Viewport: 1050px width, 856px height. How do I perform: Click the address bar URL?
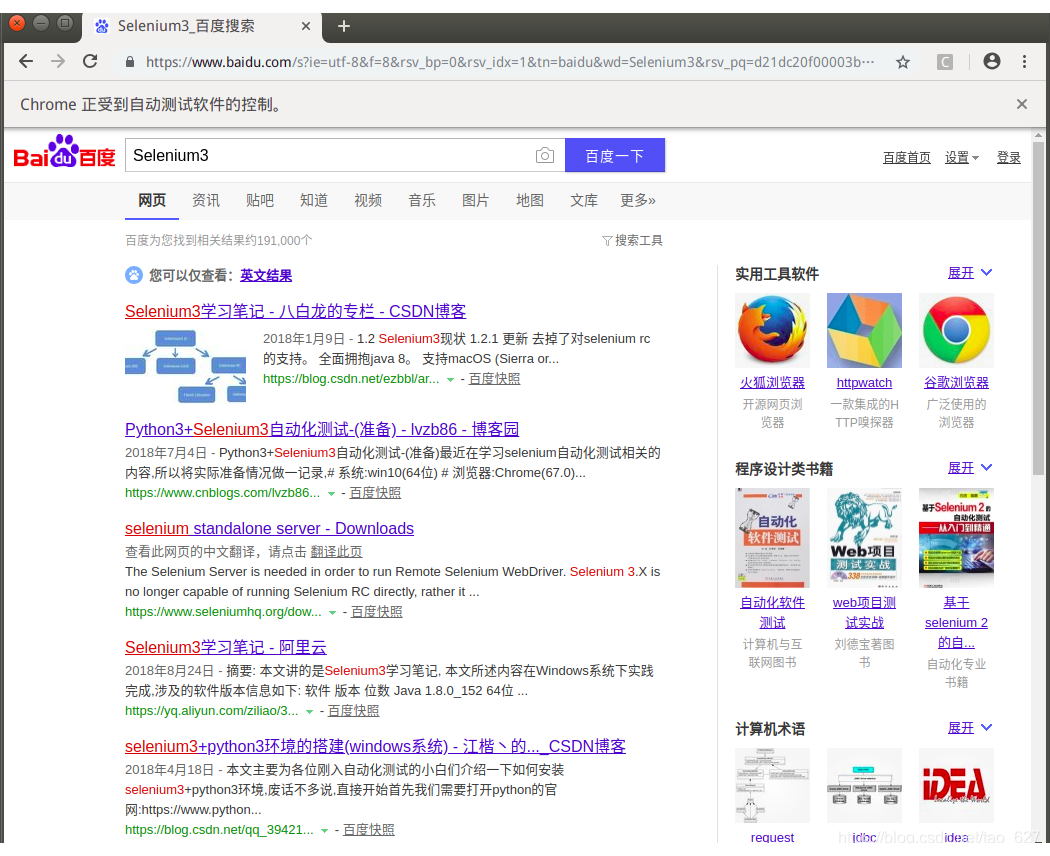tap(510, 62)
